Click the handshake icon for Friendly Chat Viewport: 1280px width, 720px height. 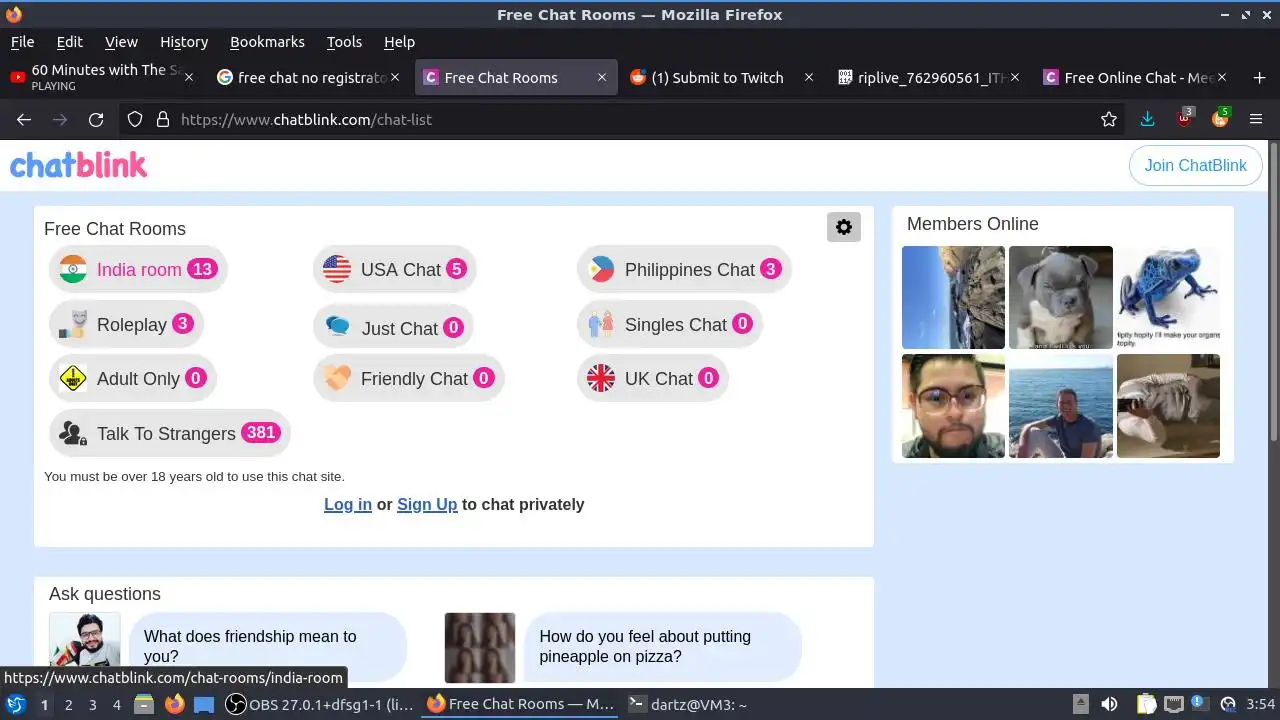pyautogui.click(x=337, y=378)
